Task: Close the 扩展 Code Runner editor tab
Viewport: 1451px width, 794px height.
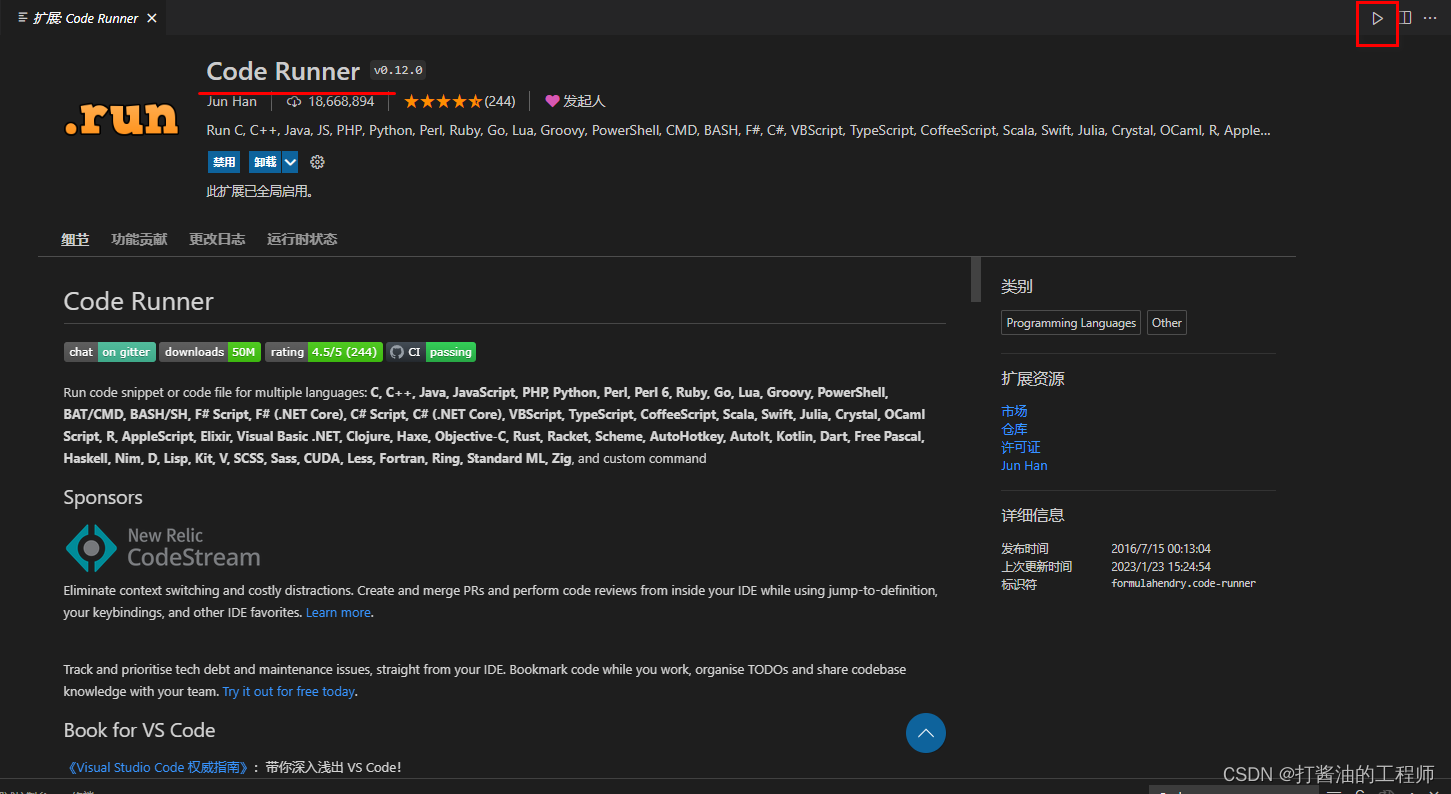Action: (x=152, y=18)
